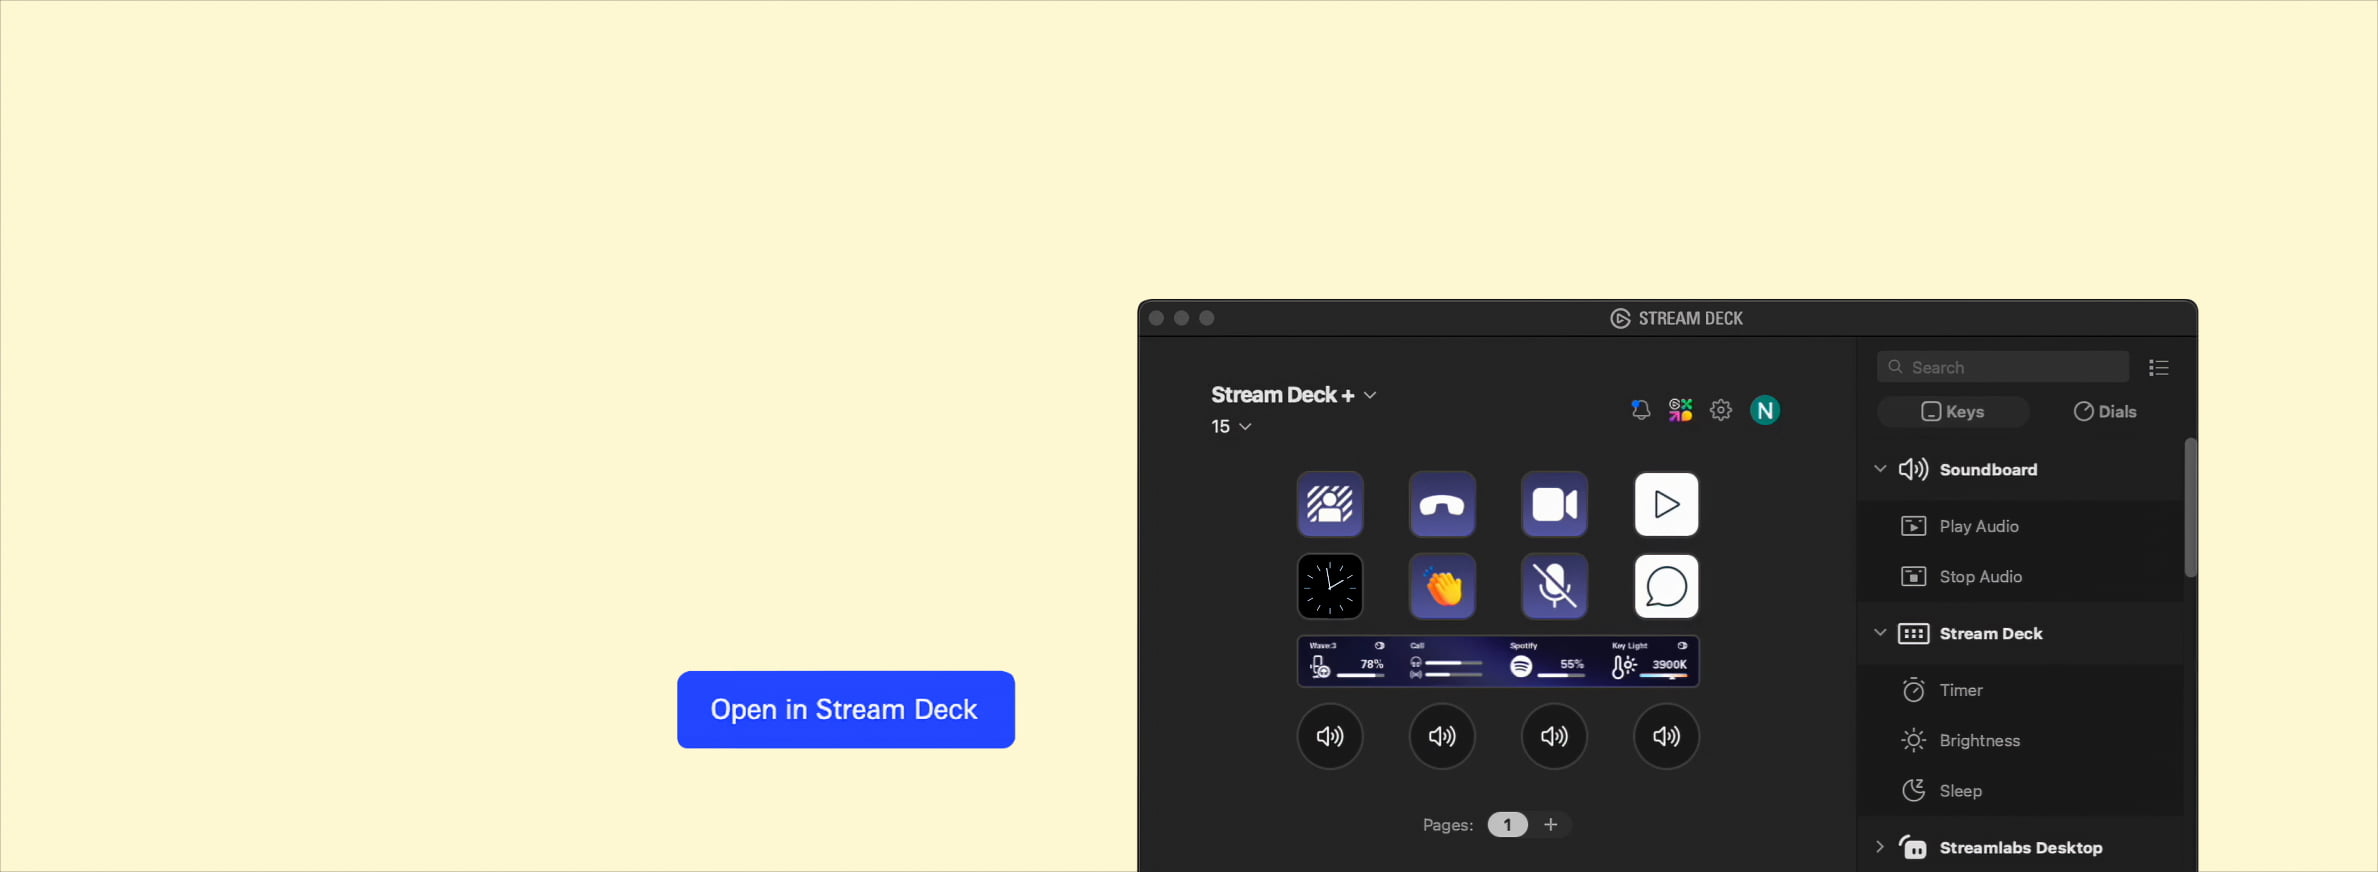Open the profile dropdown labeled 15
The height and width of the screenshot is (872, 2378).
(1231, 426)
